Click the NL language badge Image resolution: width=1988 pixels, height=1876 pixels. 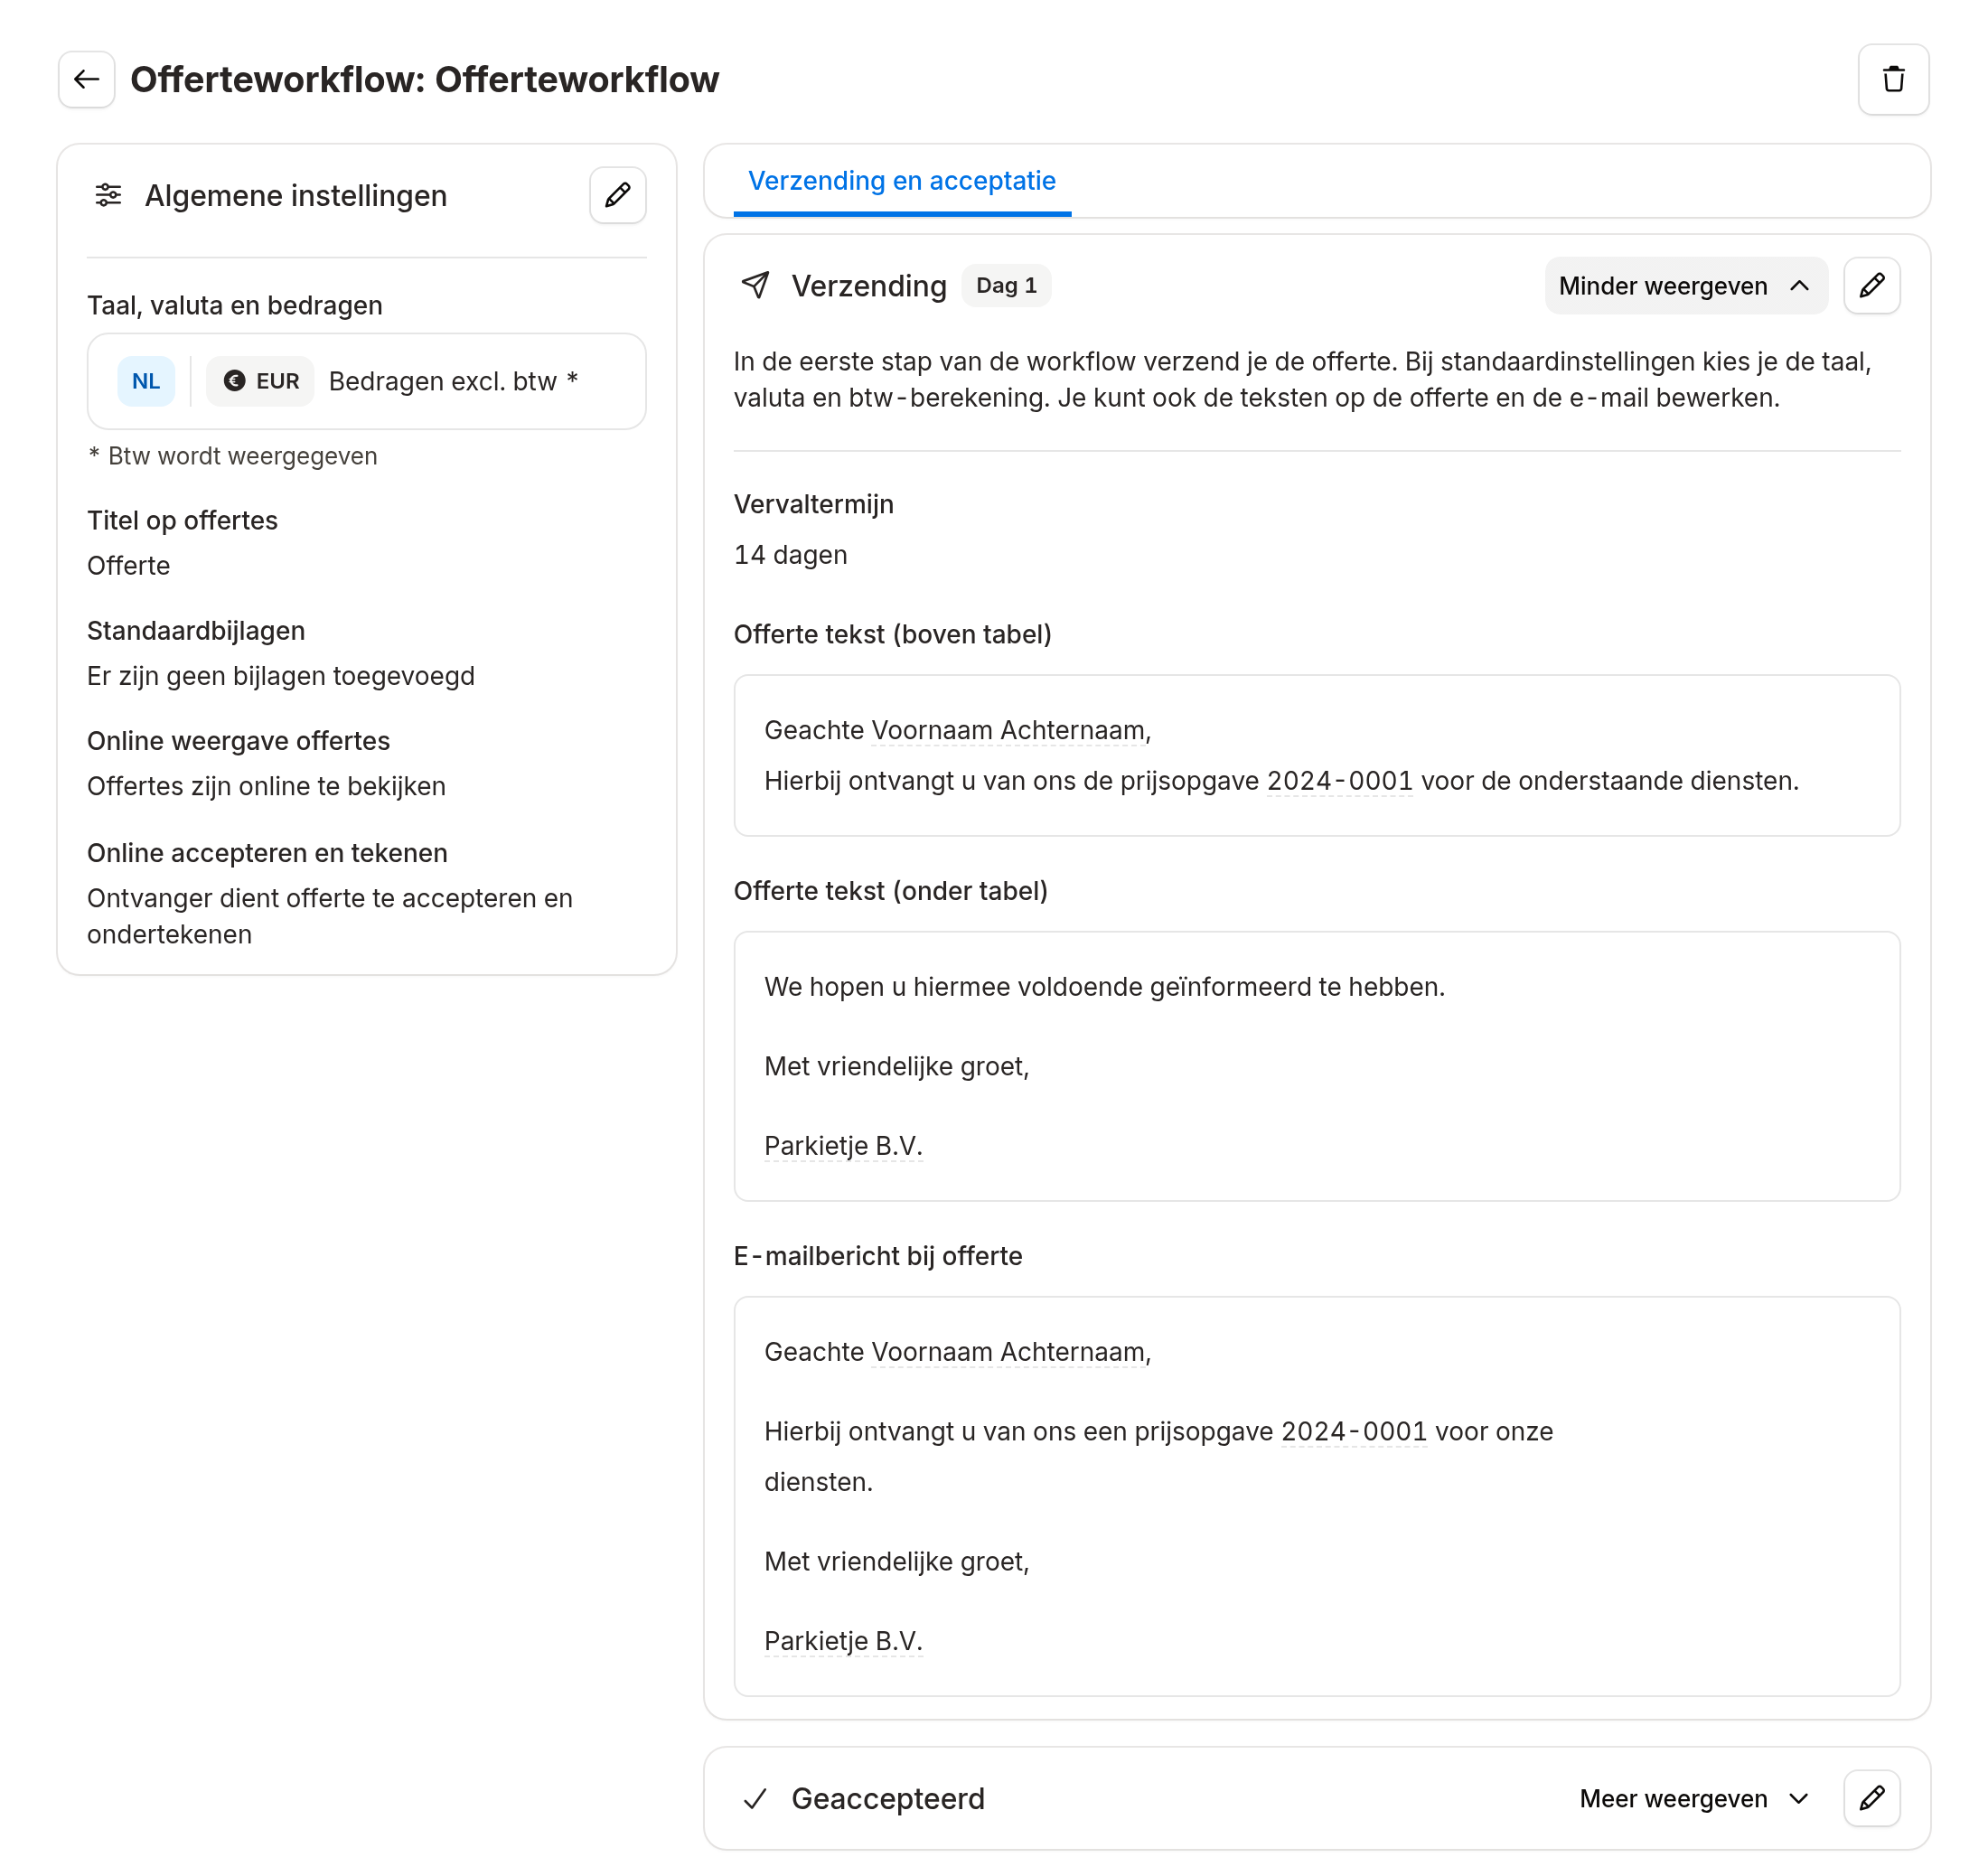click(146, 381)
